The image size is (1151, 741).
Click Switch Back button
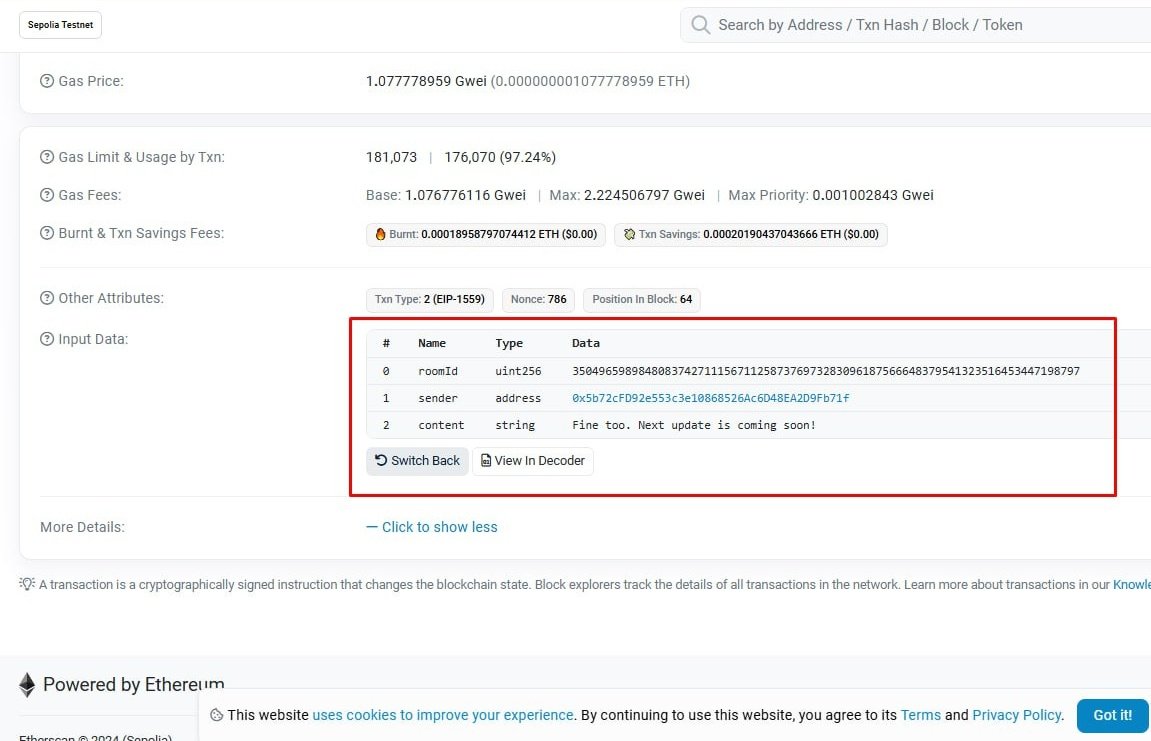coord(417,461)
